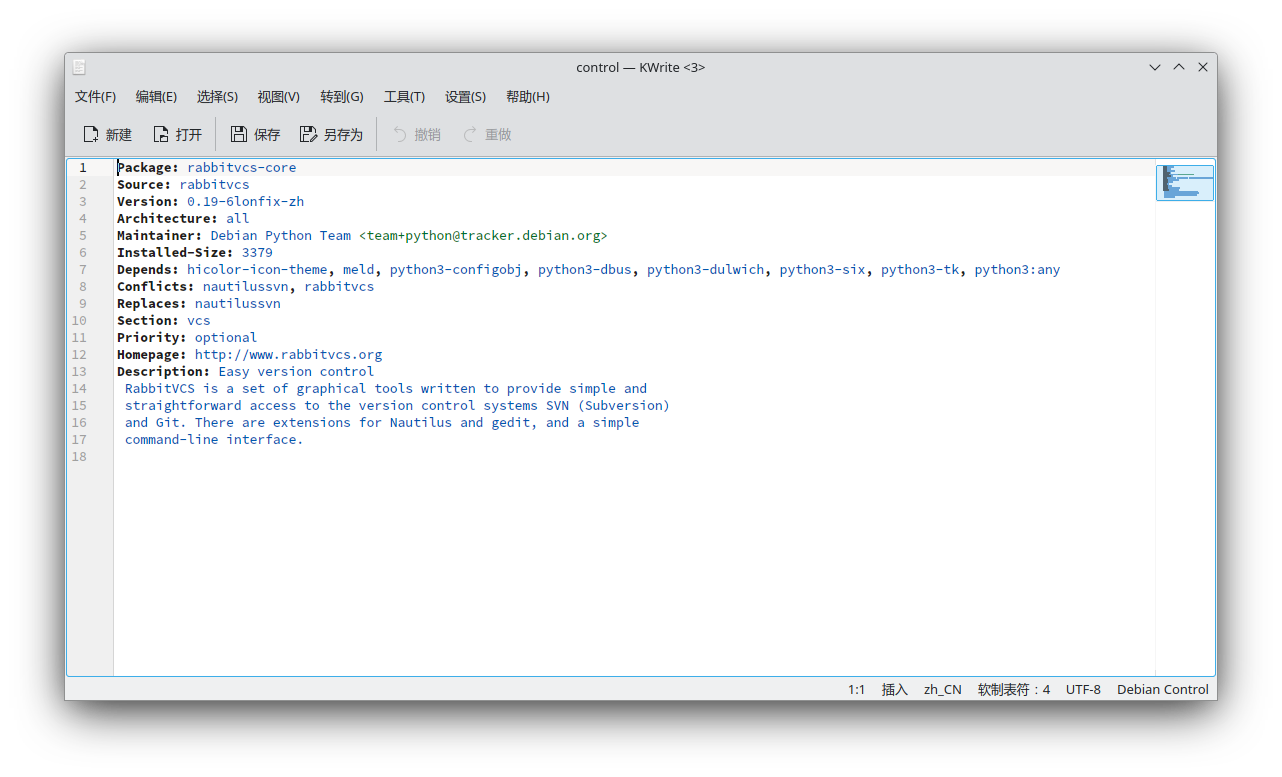Click the 'http://www.rabbitvcs.org' homepage URL

(288, 355)
